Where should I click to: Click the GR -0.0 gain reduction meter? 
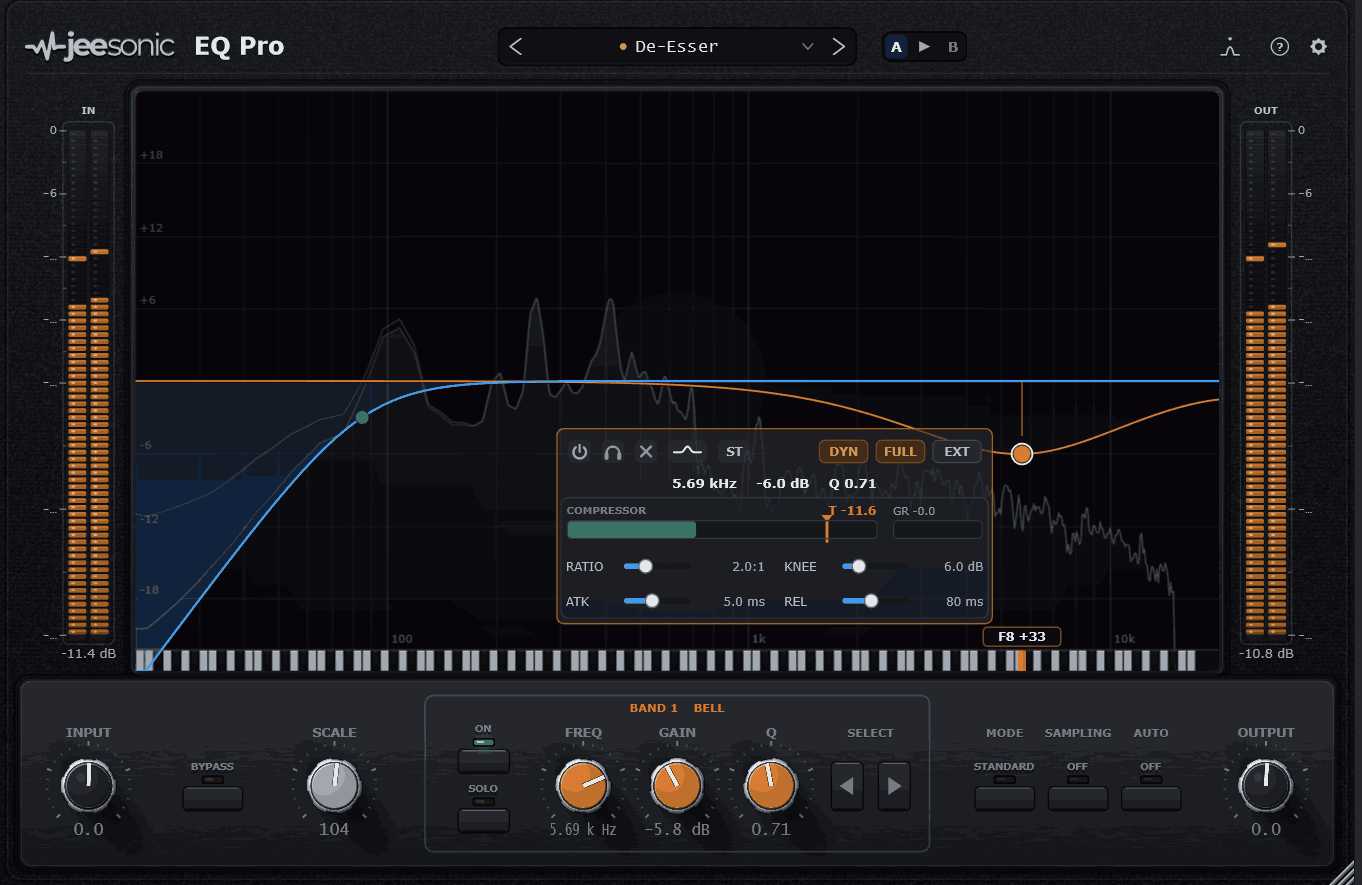click(937, 529)
